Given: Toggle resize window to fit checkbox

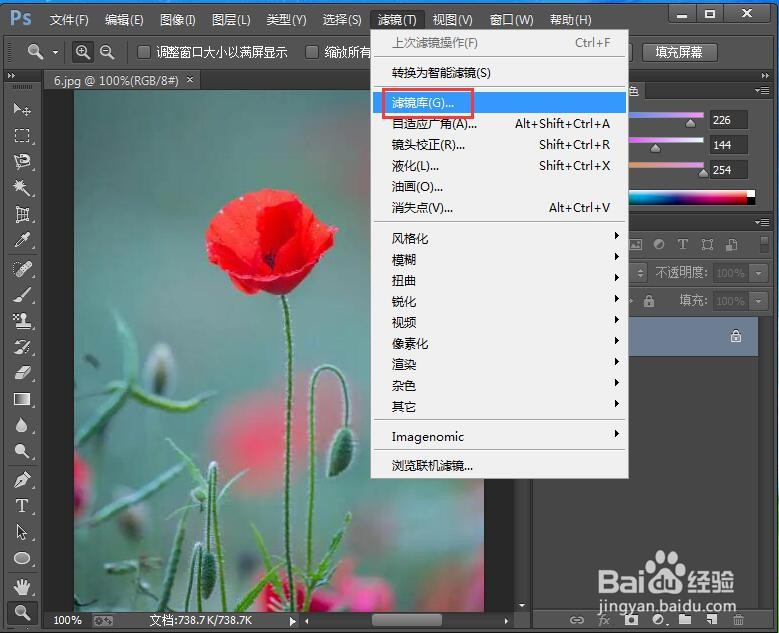Looking at the screenshot, I should pyautogui.click(x=144, y=52).
